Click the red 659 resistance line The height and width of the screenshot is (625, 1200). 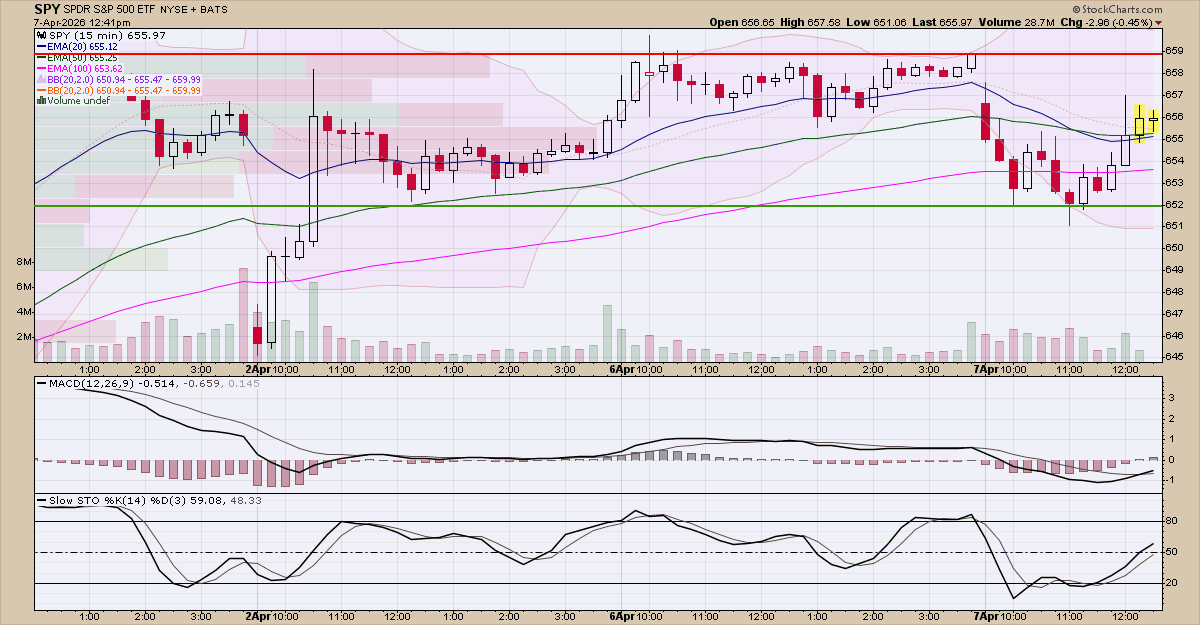coord(598,53)
